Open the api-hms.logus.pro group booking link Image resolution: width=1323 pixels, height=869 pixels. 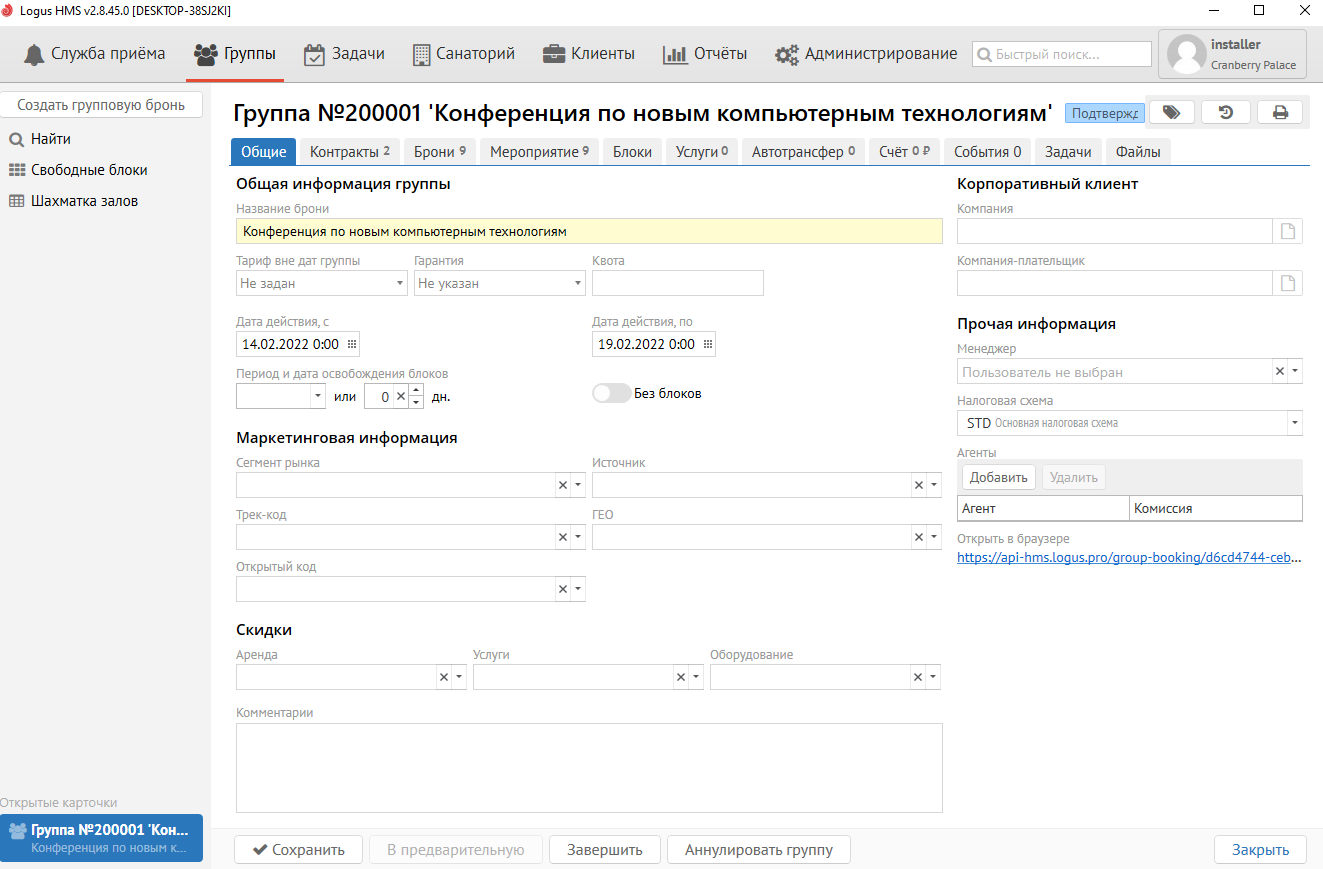[1129, 558]
